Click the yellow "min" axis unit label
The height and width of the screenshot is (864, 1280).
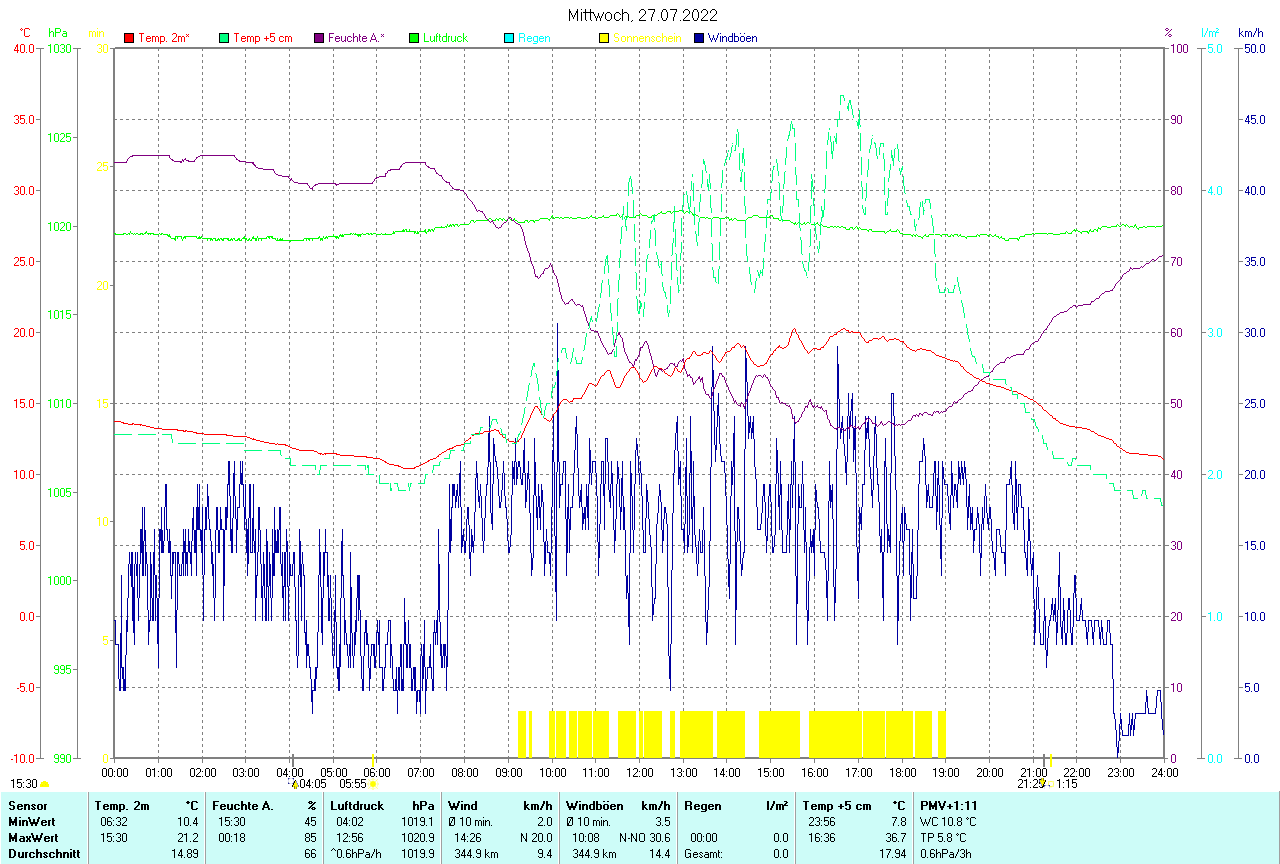[x=97, y=33]
